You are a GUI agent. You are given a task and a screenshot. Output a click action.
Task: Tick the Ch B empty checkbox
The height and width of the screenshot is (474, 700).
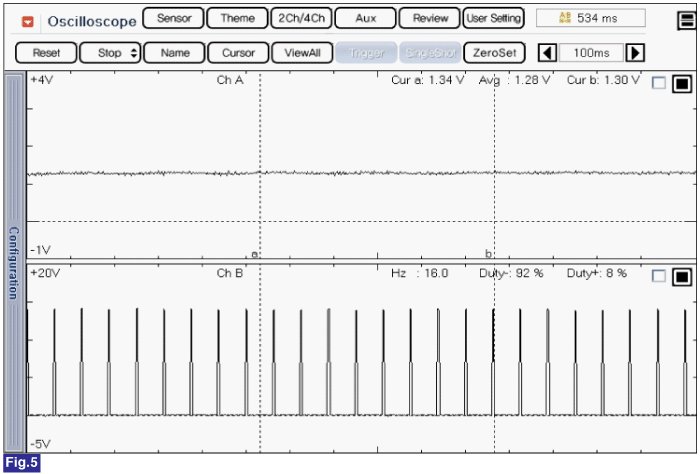[x=658, y=276]
